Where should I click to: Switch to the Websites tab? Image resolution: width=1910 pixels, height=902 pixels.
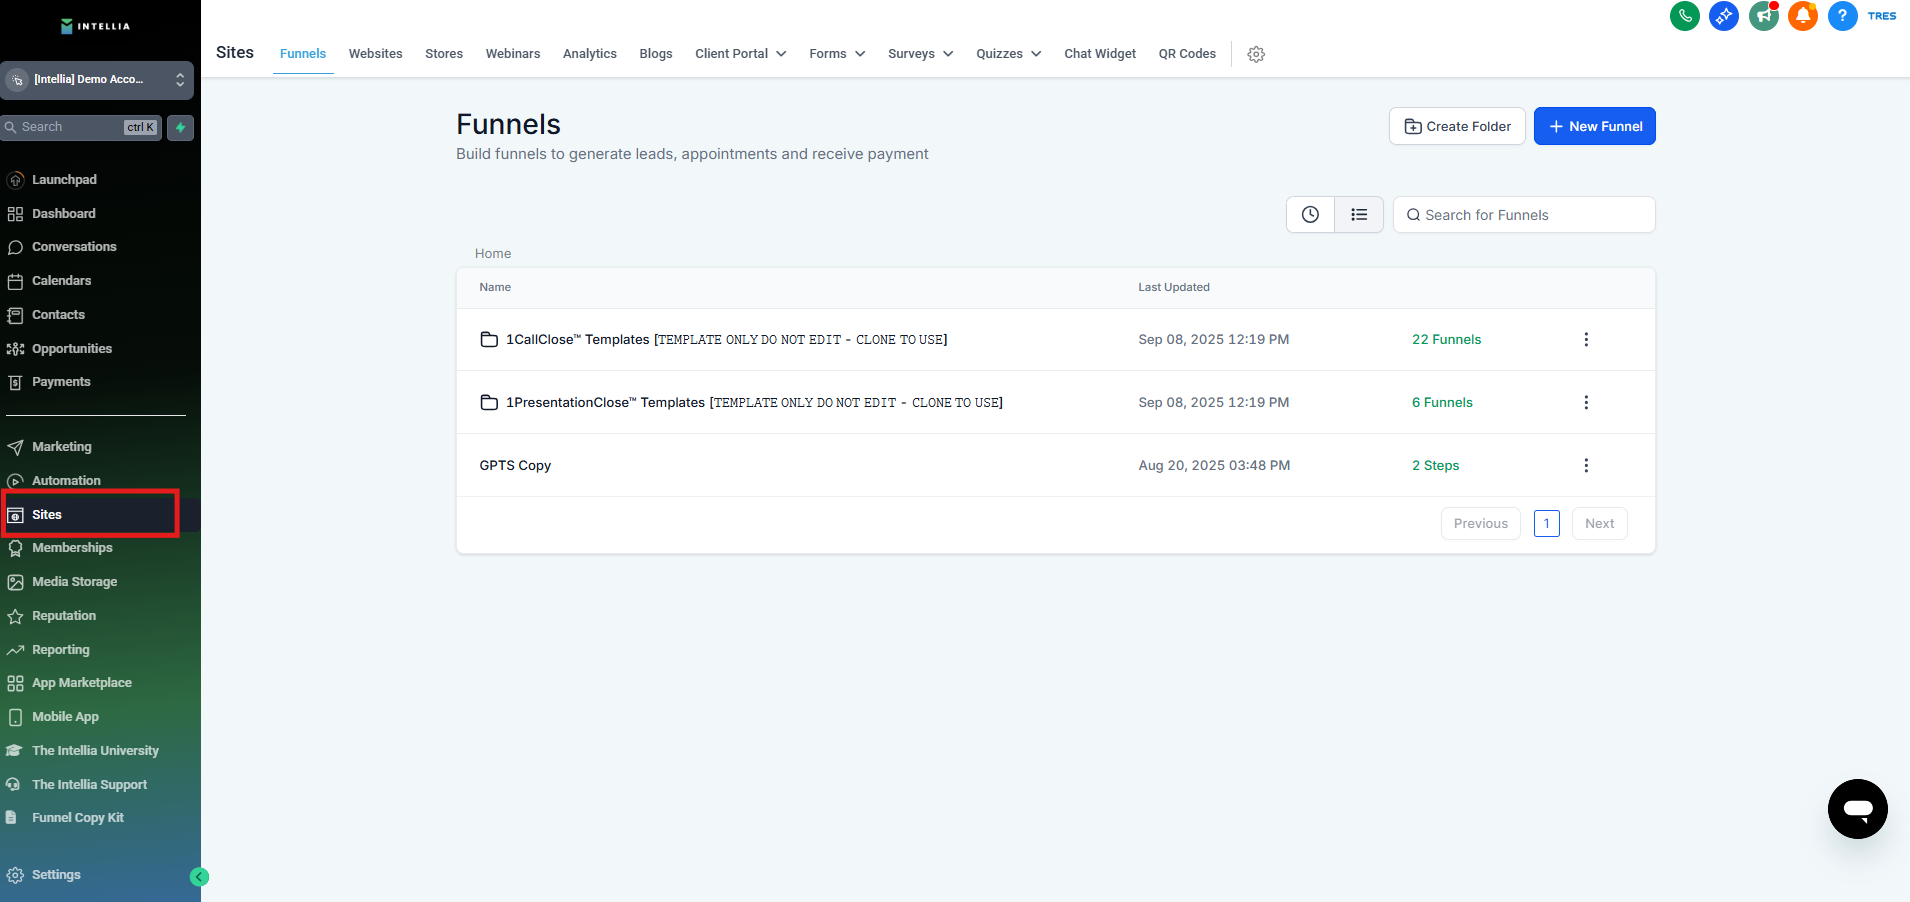point(375,54)
